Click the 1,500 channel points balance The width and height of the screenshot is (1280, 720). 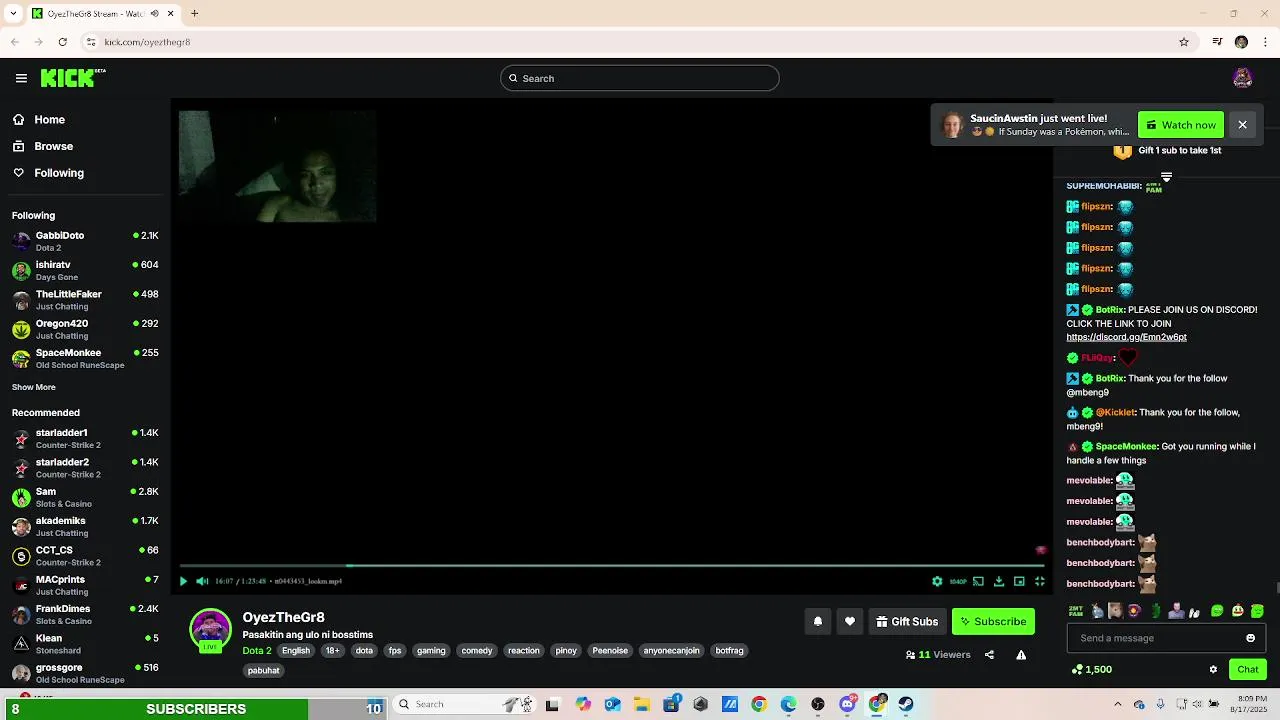pos(1091,670)
